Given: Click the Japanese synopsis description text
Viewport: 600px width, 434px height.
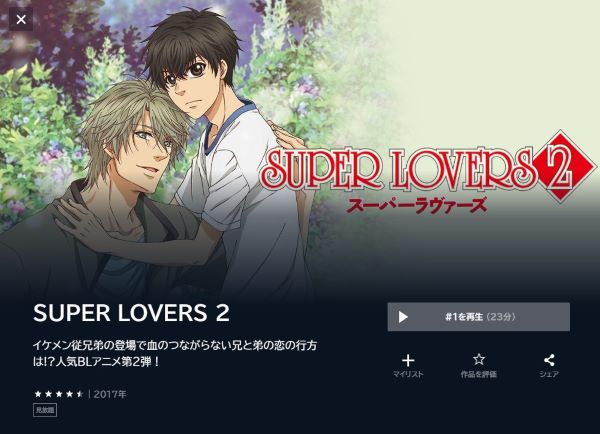Looking at the screenshot, I should coord(175,354).
